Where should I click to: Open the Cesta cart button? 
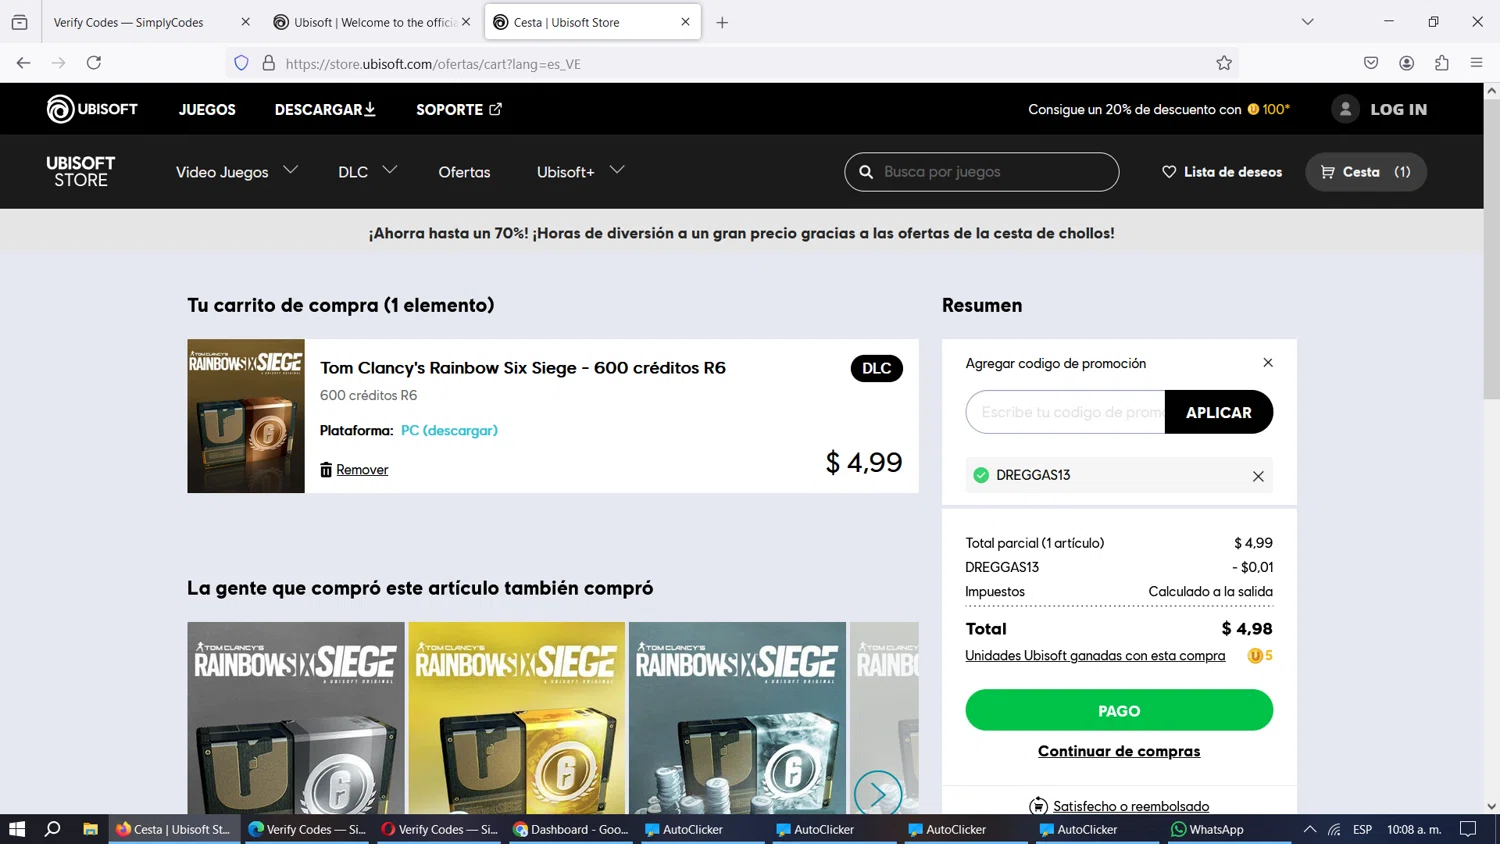pos(1366,172)
